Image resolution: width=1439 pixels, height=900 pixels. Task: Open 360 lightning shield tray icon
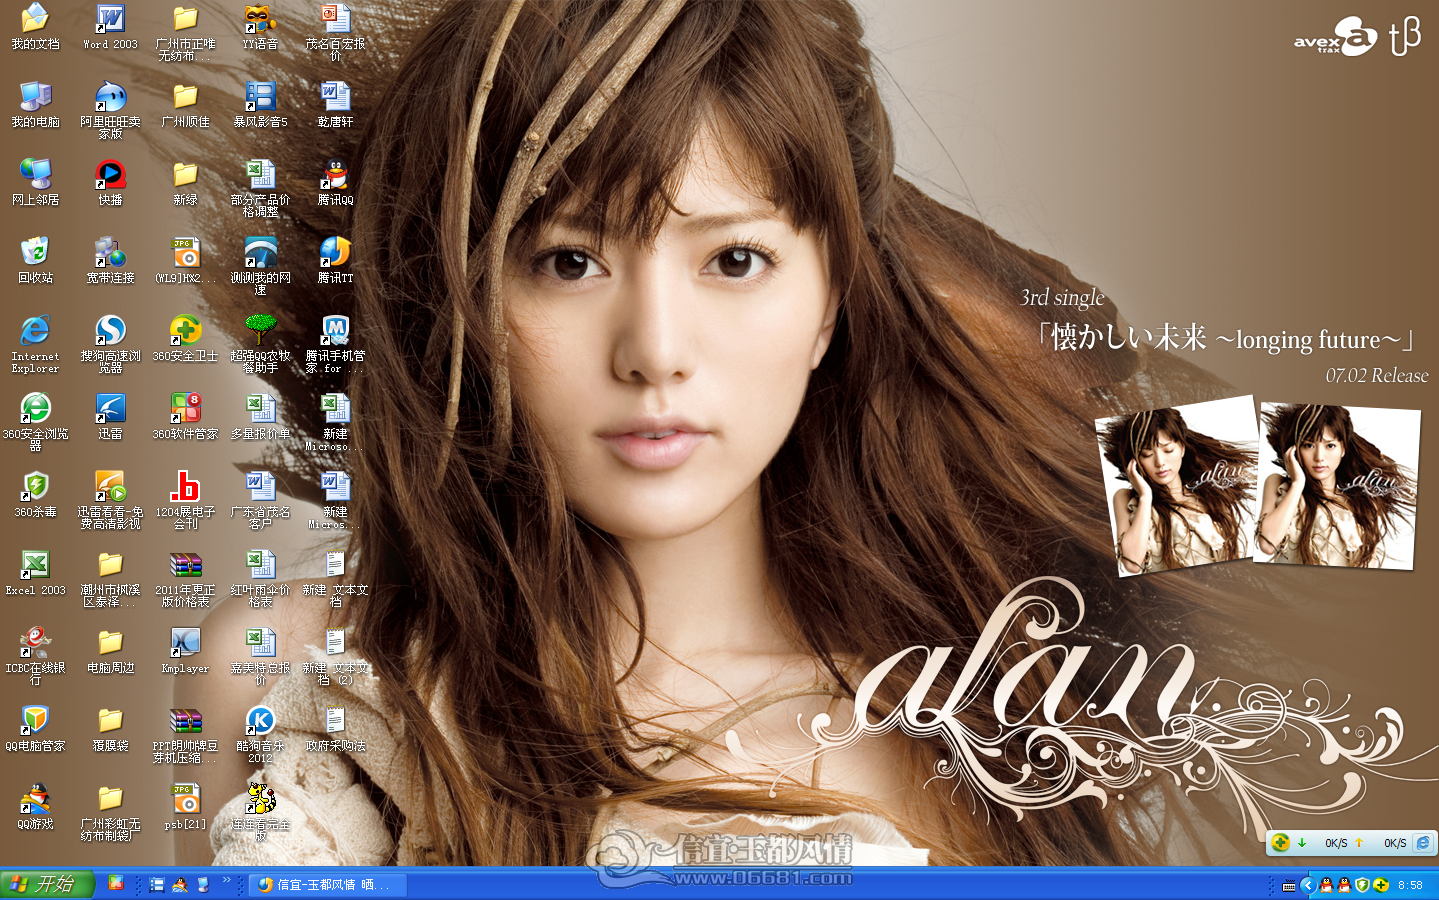coord(1362,885)
